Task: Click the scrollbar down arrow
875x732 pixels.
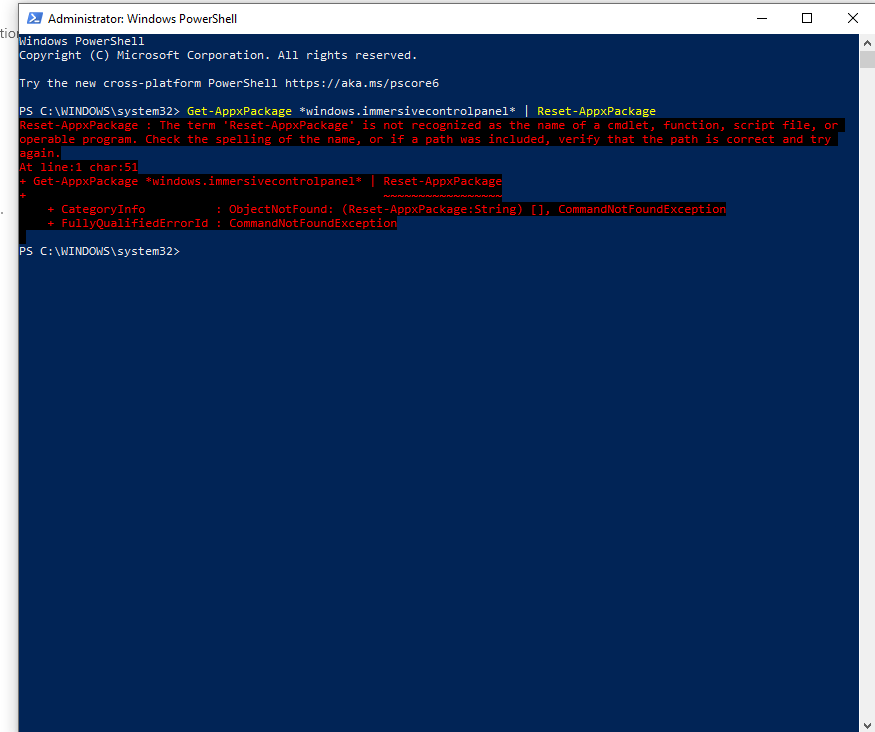Action: point(867,724)
